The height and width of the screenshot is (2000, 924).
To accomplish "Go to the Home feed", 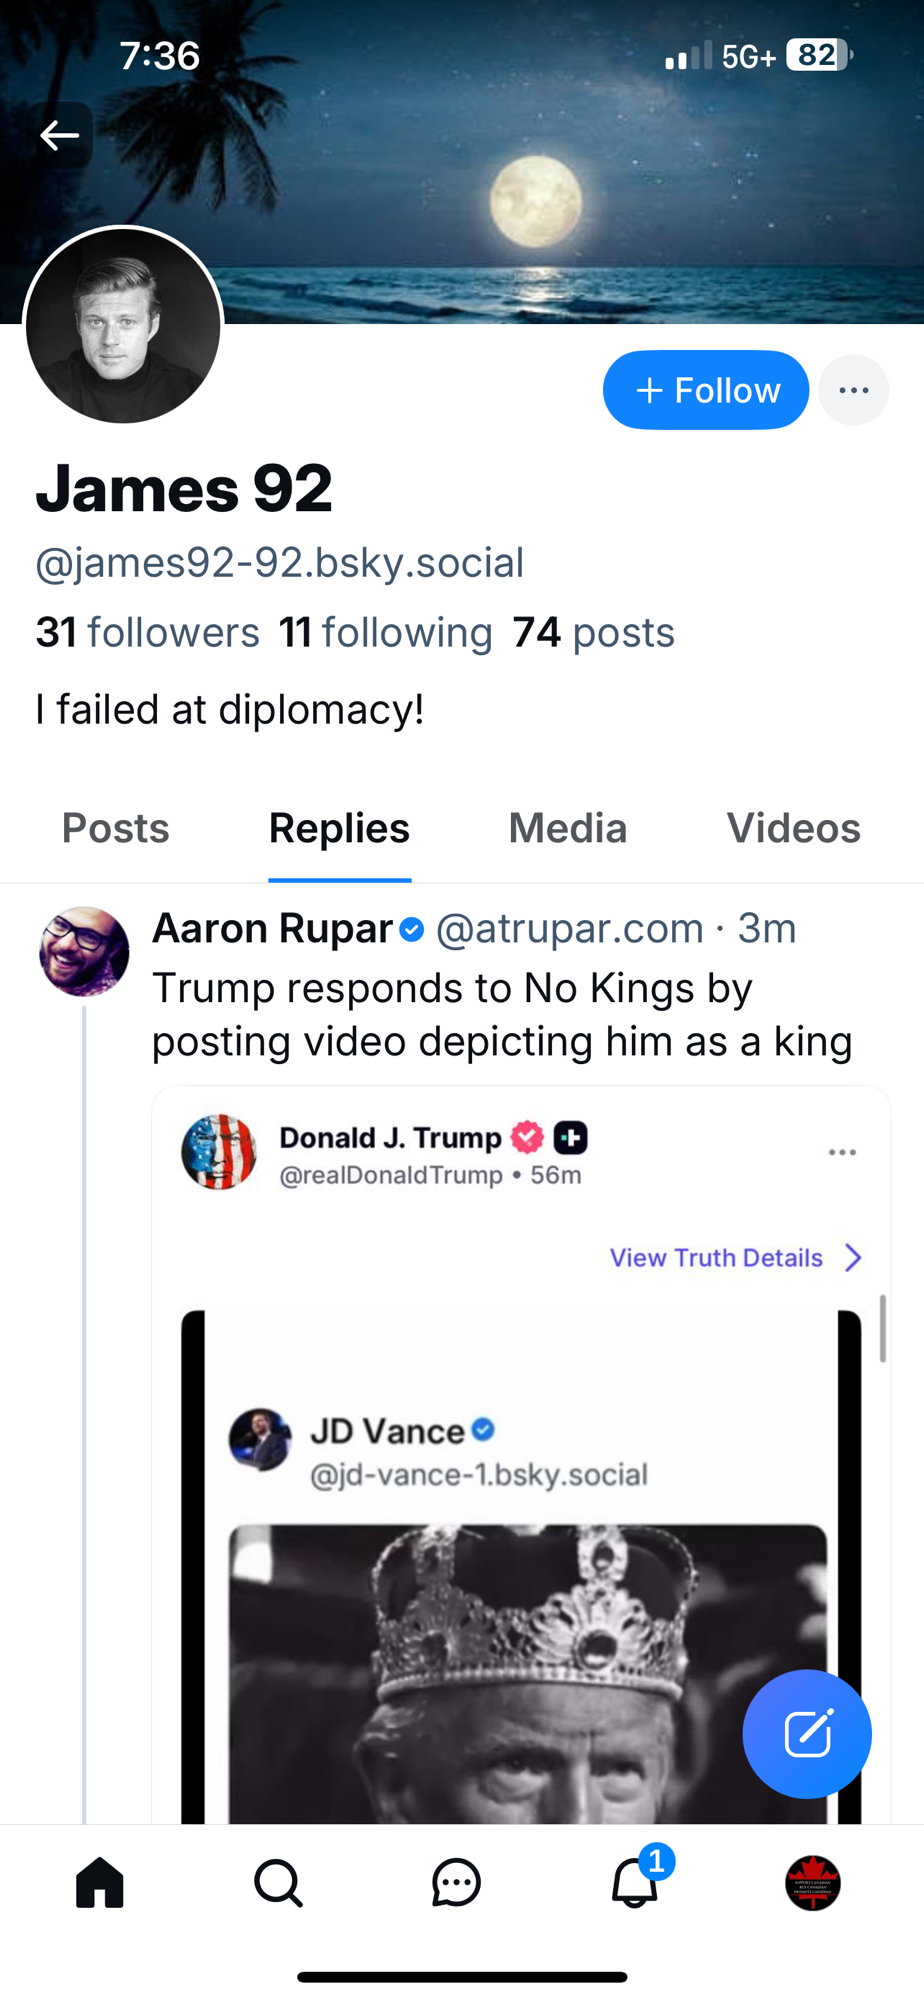I will 100,1883.
